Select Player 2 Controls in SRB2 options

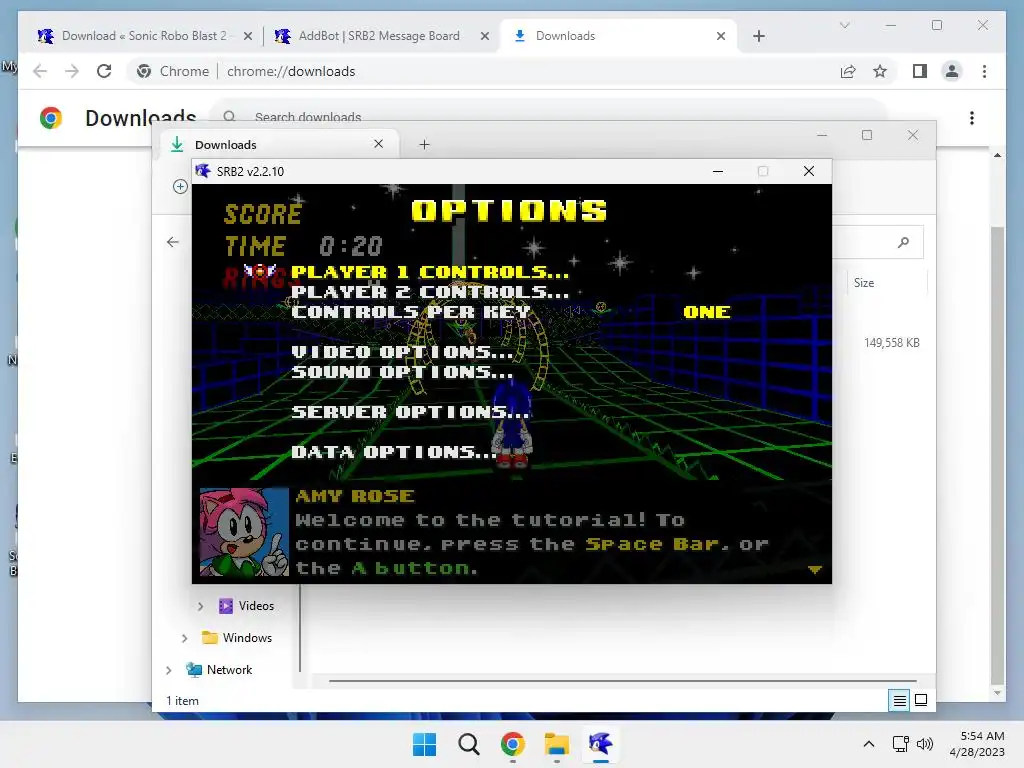coord(430,292)
